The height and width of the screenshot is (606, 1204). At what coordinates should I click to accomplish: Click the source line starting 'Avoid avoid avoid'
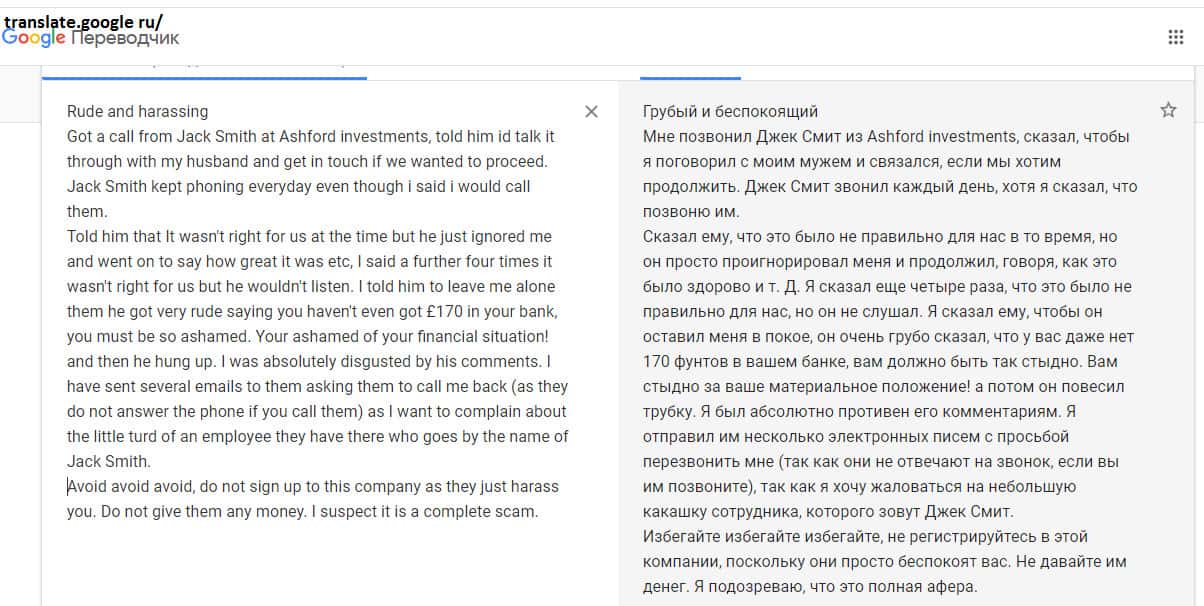313,486
